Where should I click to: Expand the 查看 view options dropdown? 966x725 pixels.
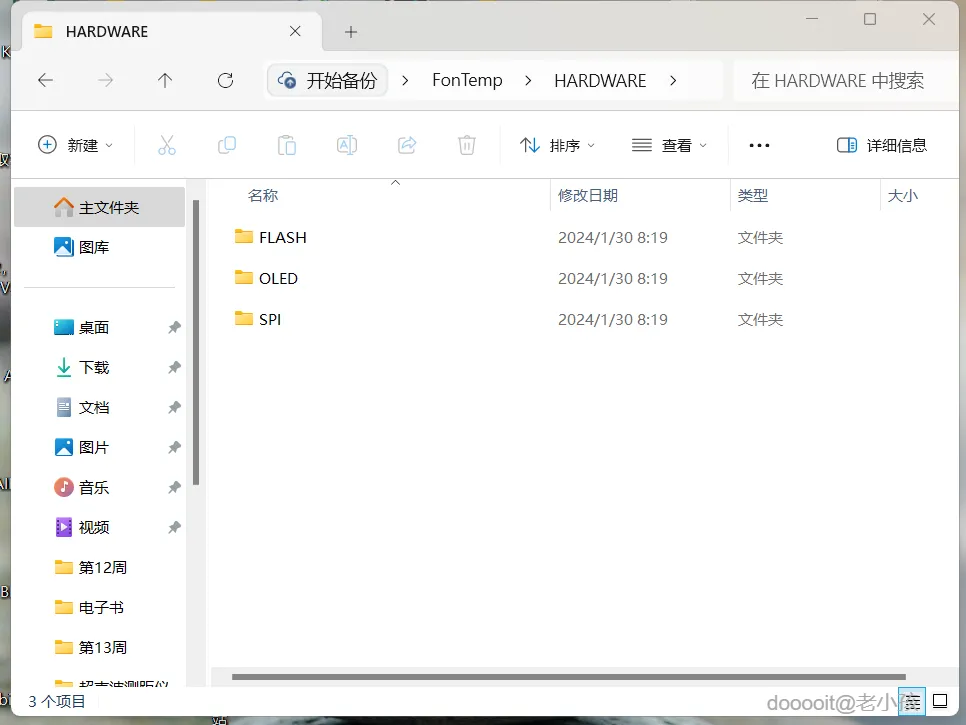(668, 145)
